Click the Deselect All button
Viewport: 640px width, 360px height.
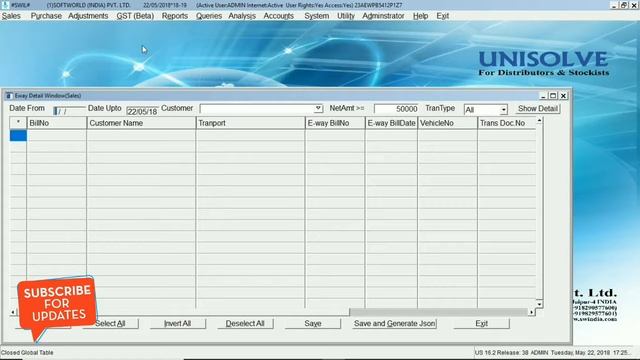(245, 323)
